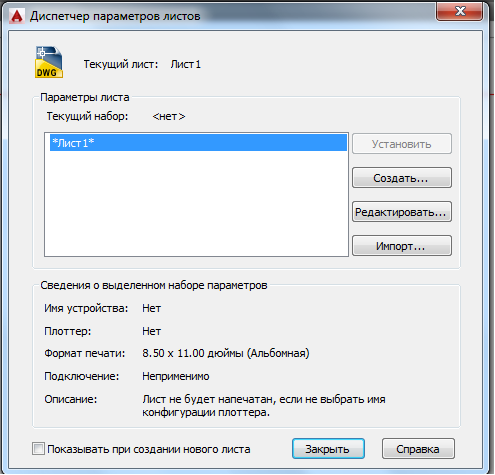Click the Неприменимо connection value
The width and height of the screenshot is (495, 475).
(x=176, y=376)
